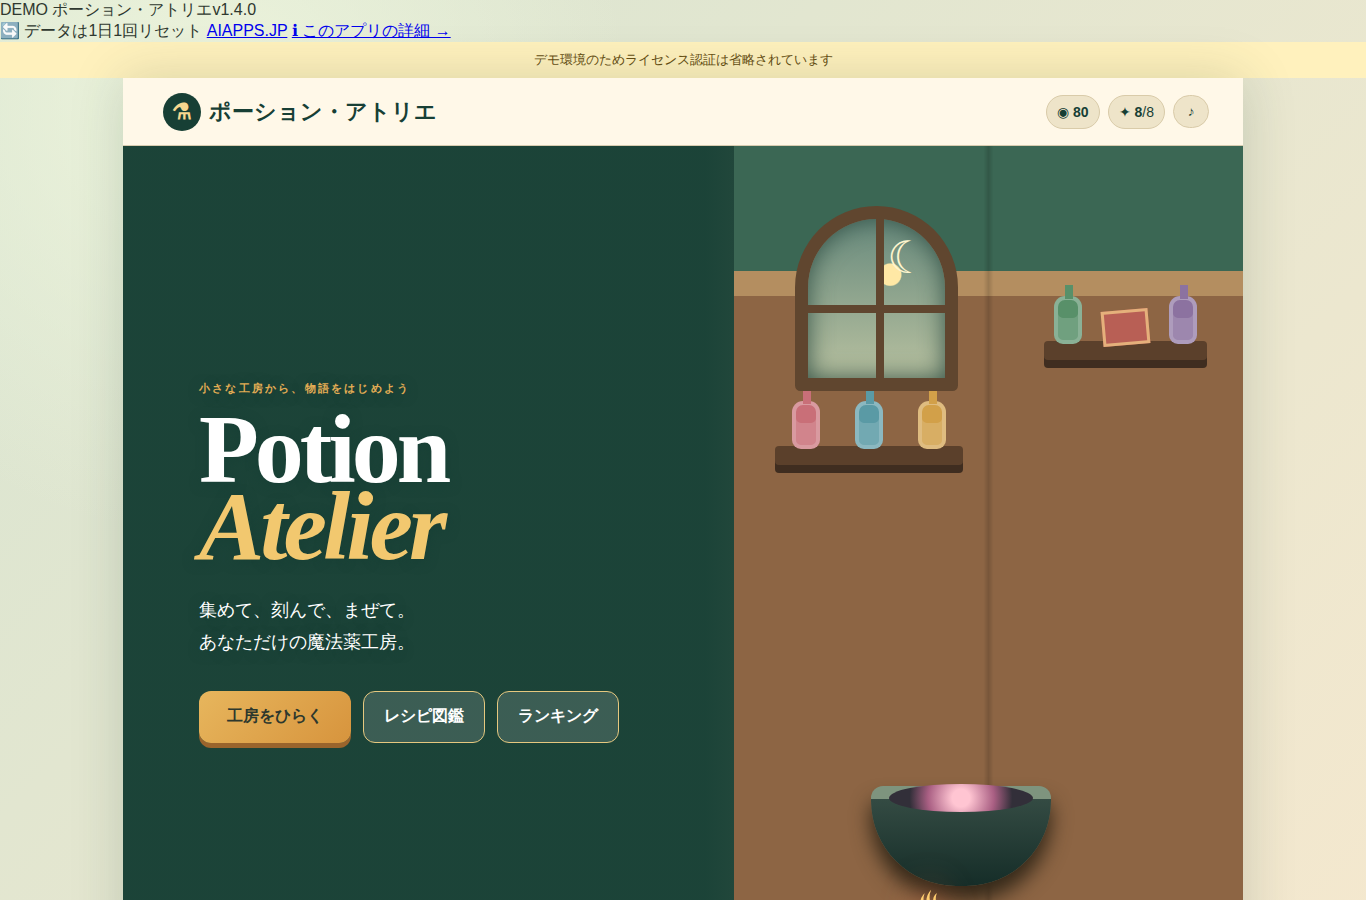1366x900 pixels.
Task: Toggle the music note sound button
Action: [1190, 112]
